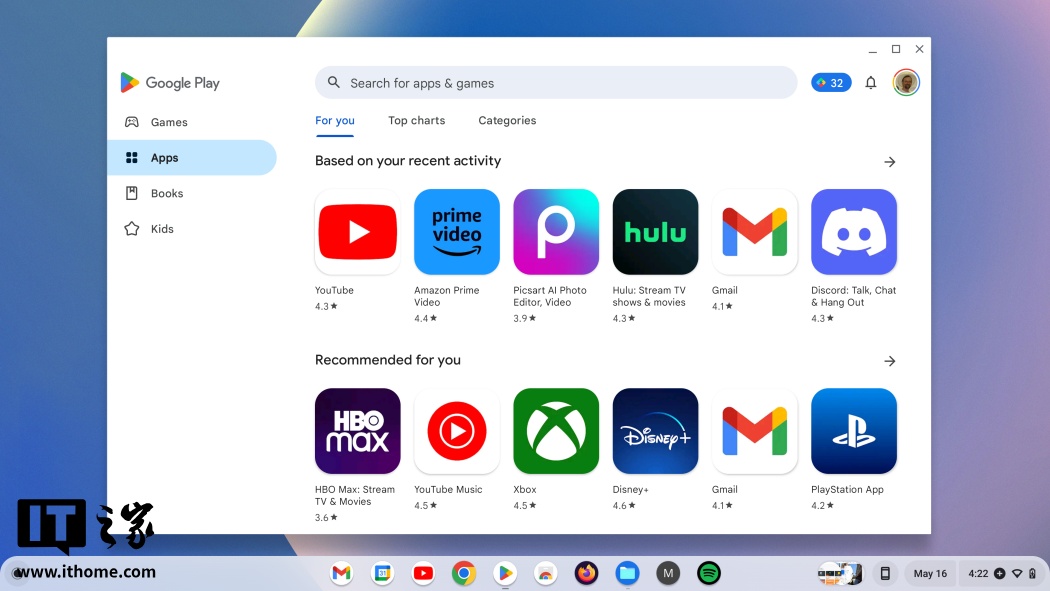Open Gmail from the shelf
Screen dimensions: 1050x591
(342, 573)
